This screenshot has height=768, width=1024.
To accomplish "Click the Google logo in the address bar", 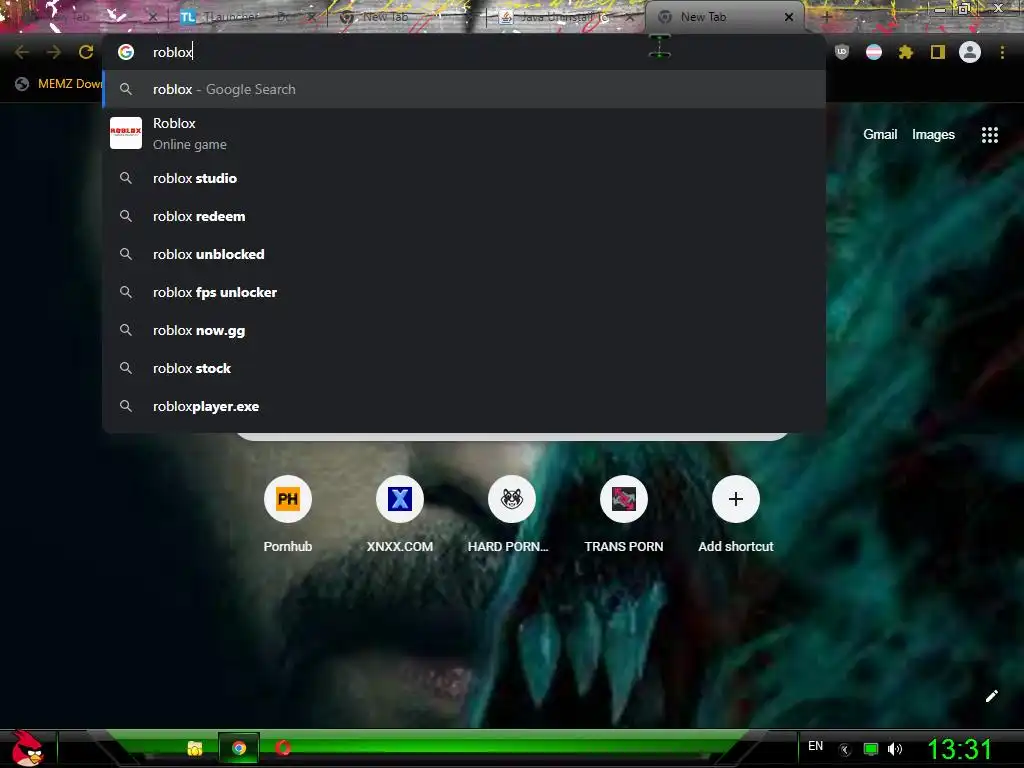I will pos(126,52).
